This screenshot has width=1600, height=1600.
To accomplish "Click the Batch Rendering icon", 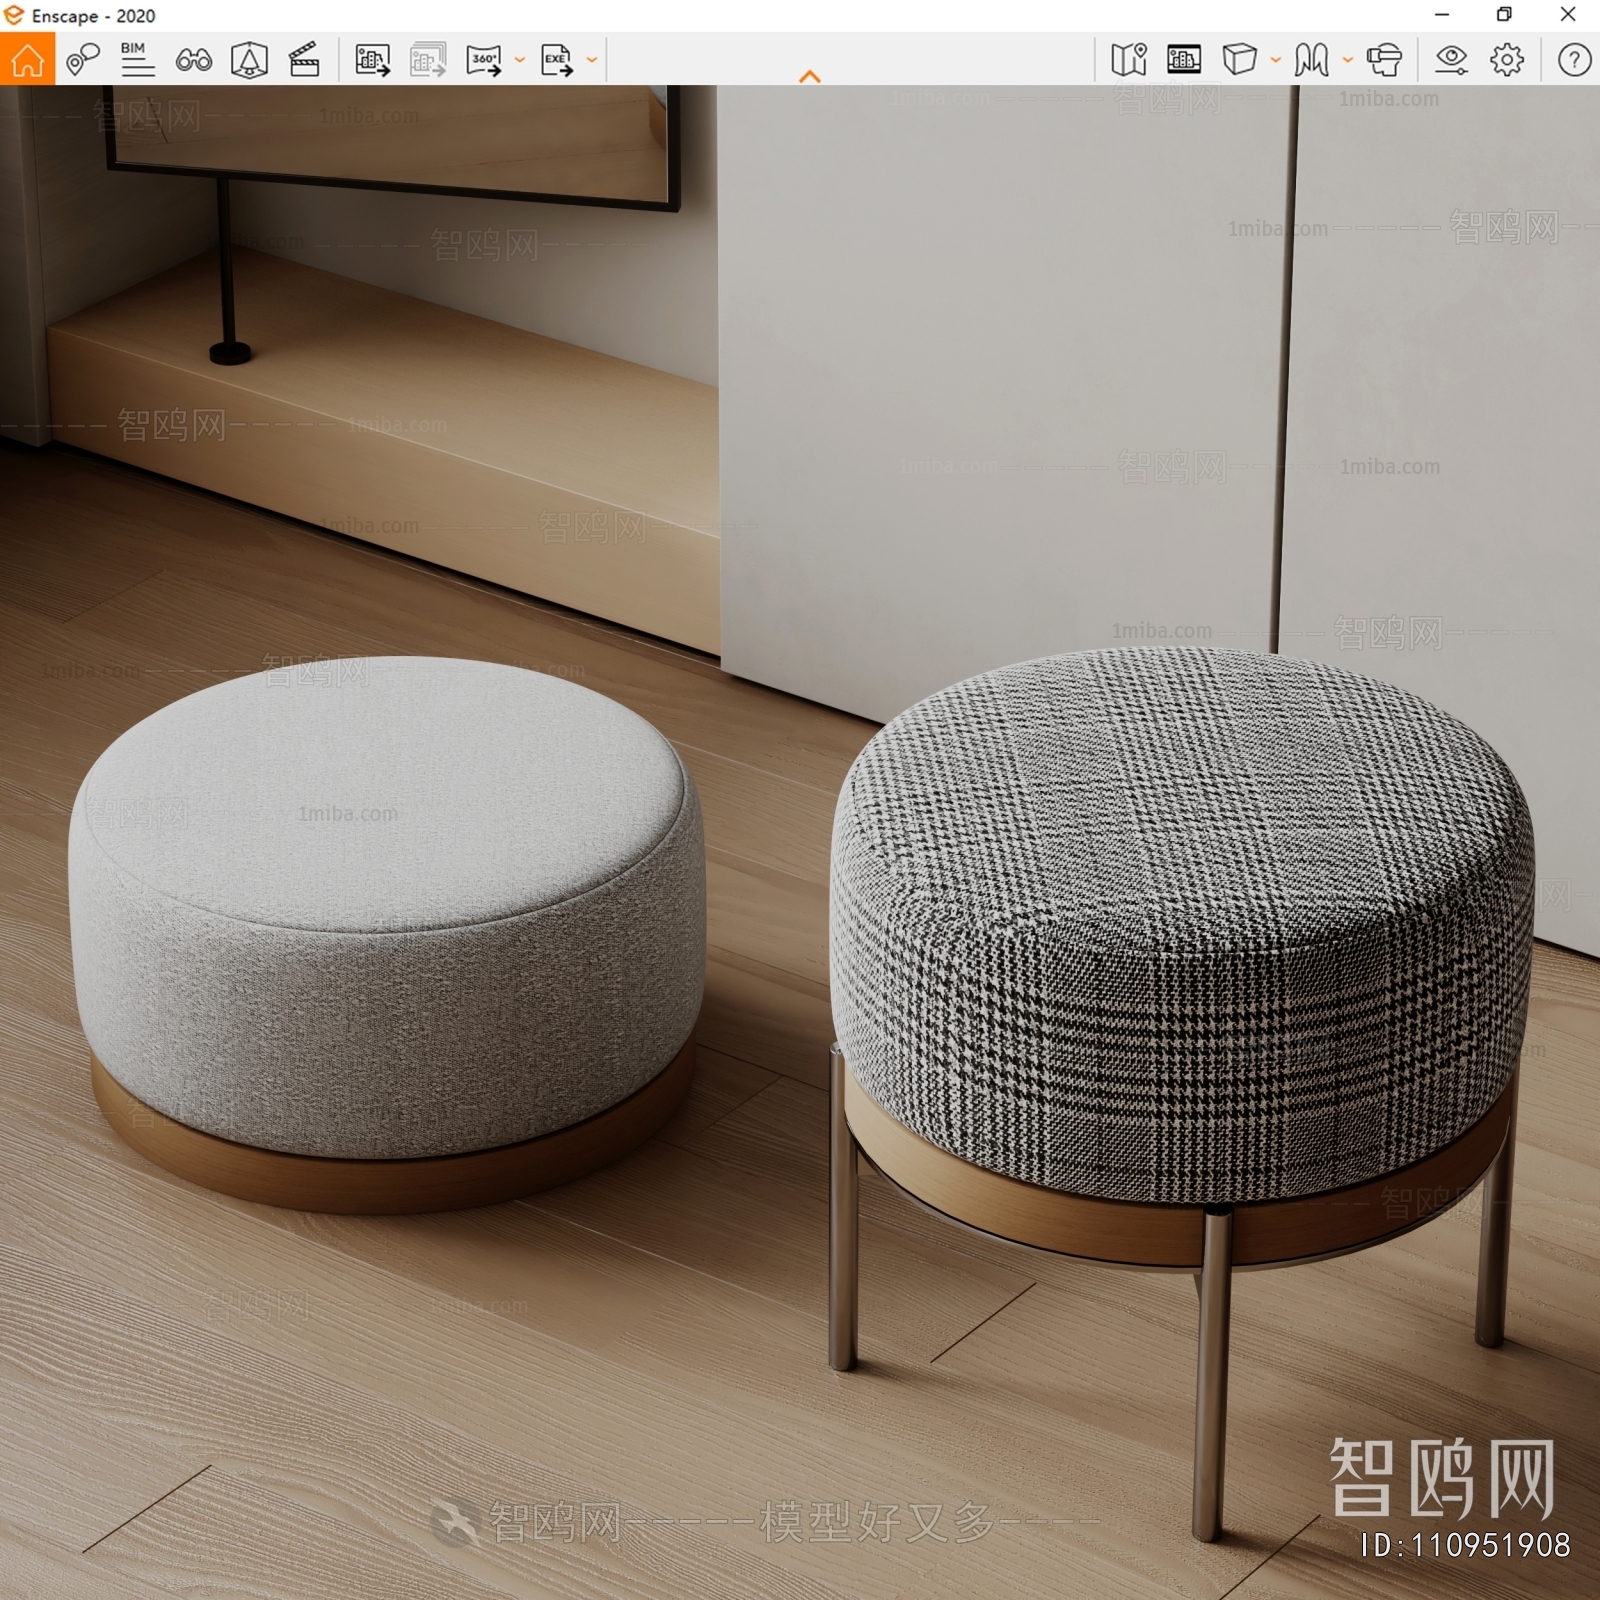I will pyautogui.click(x=428, y=59).
